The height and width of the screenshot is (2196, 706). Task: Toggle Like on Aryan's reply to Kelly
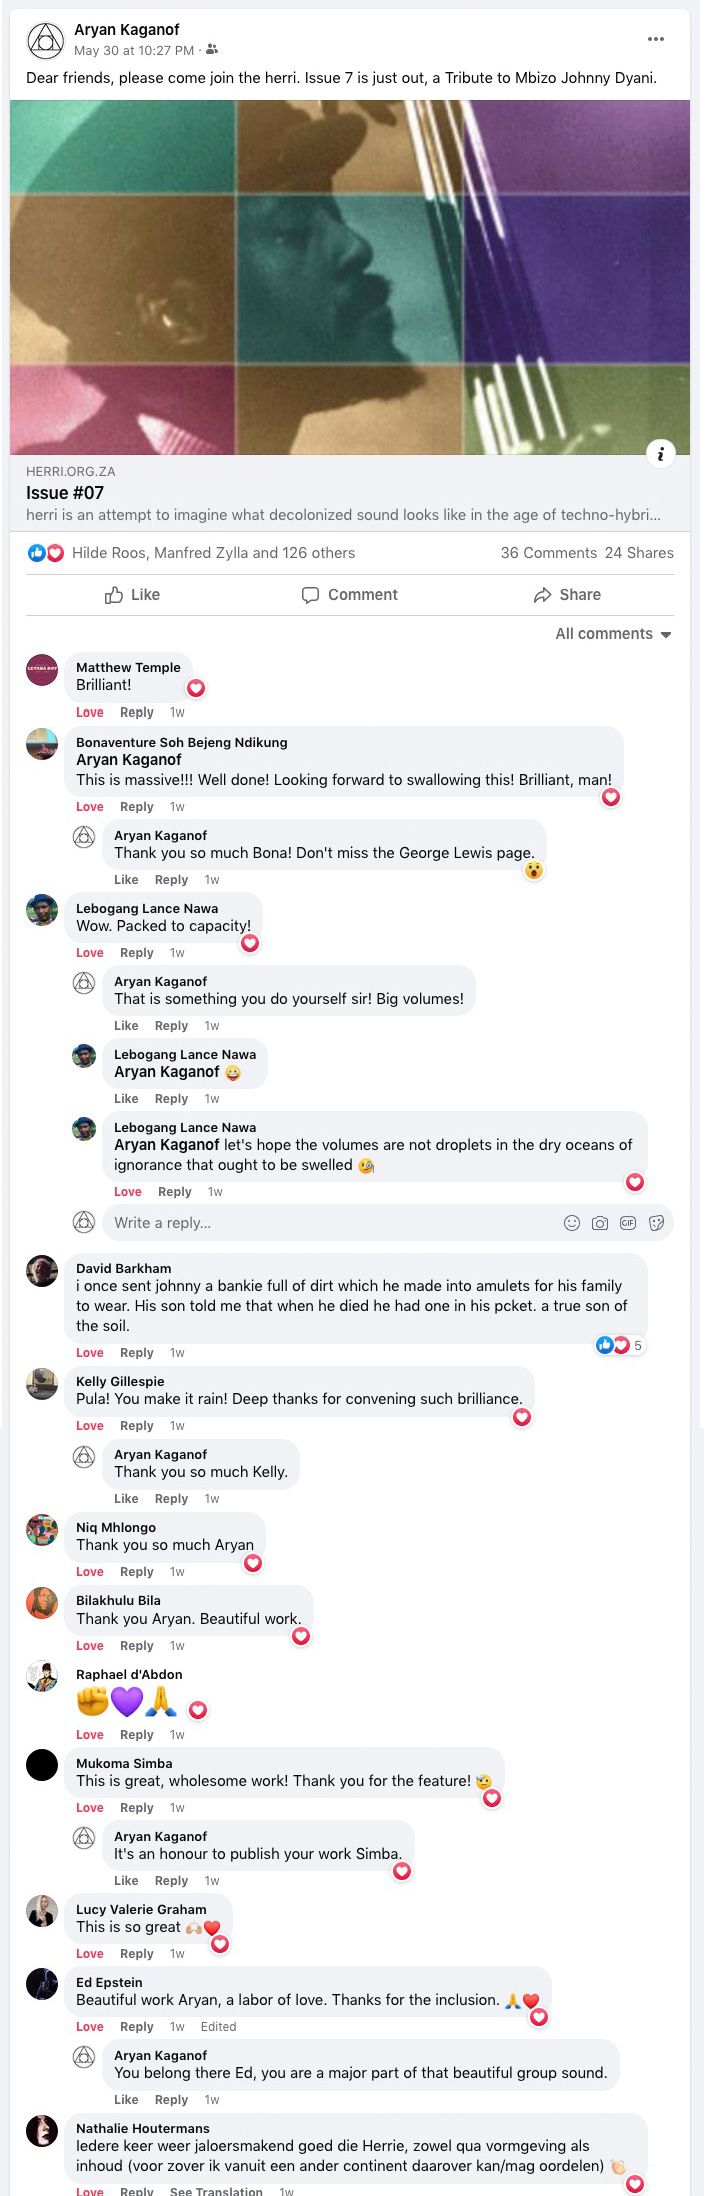coord(126,1499)
